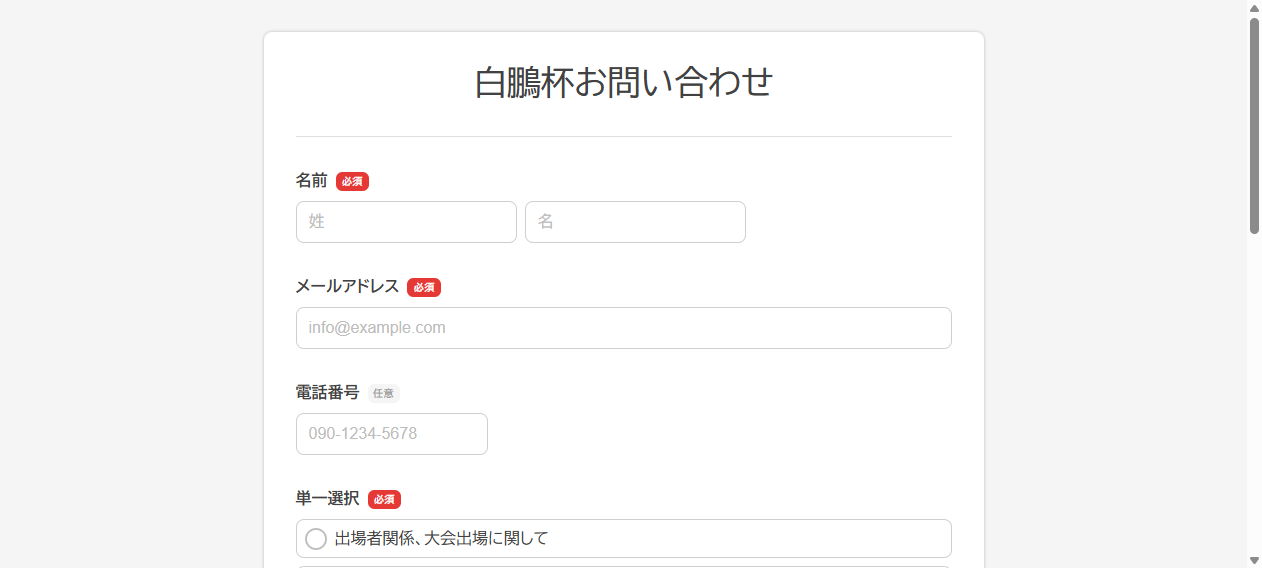Click the scrollbar down arrow
Viewport: 1262px width, 568px height.
1254,560
